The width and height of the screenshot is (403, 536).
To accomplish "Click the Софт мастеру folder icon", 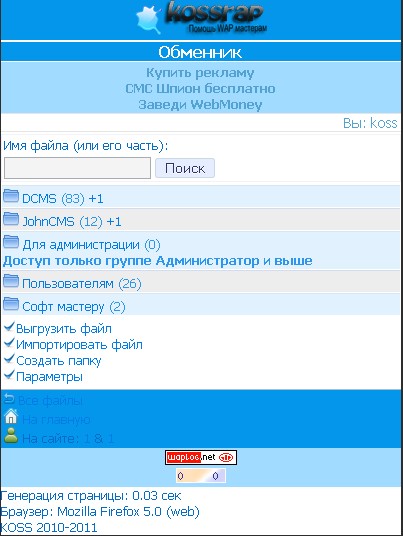I will (x=11, y=304).
